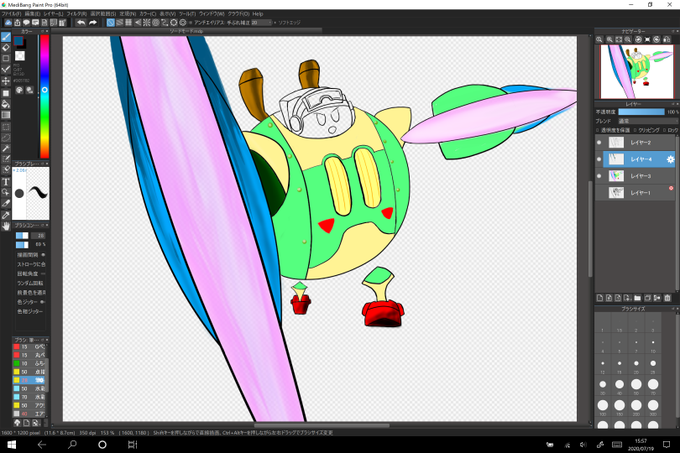Enable ロック checkbox in layer panel

664,130
